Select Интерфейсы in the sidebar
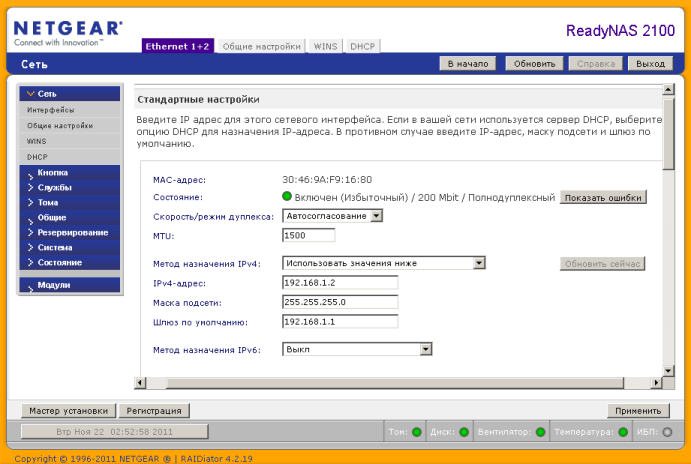Image resolution: width=691 pixels, height=464 pixels. point(70,110)
